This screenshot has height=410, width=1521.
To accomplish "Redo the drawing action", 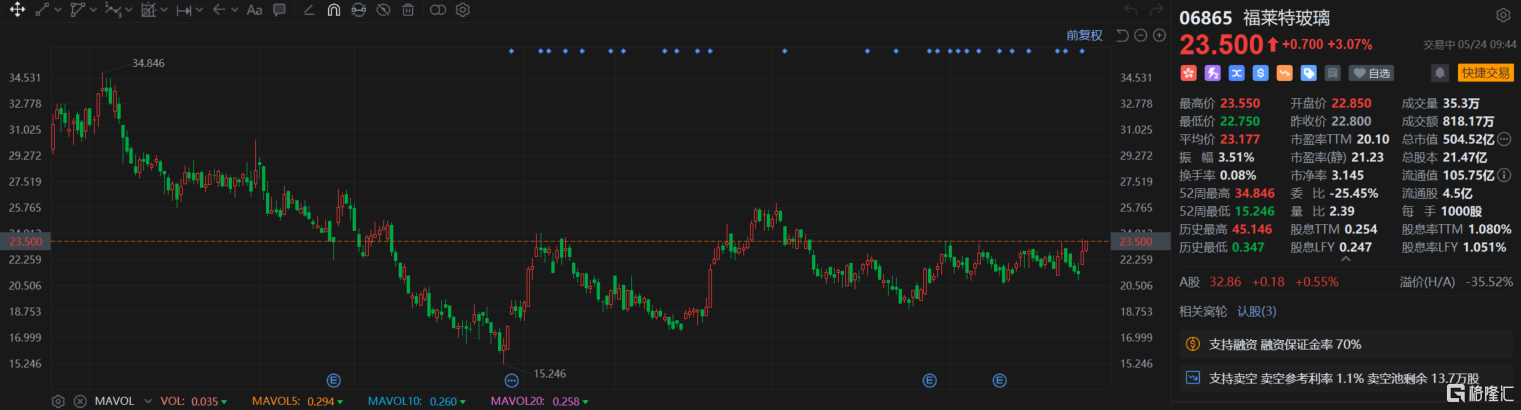I will (x=1159, y=10).
